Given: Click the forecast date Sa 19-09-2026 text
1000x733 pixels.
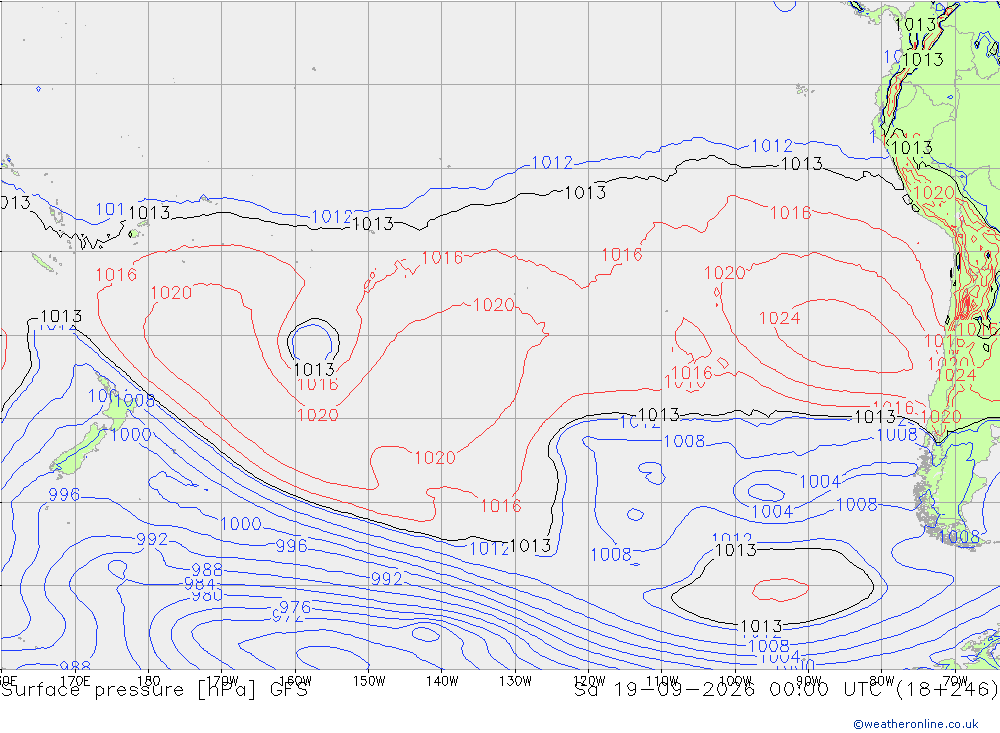Looking at the screenshot, I should pyautogui.click(x=664, y=690).
